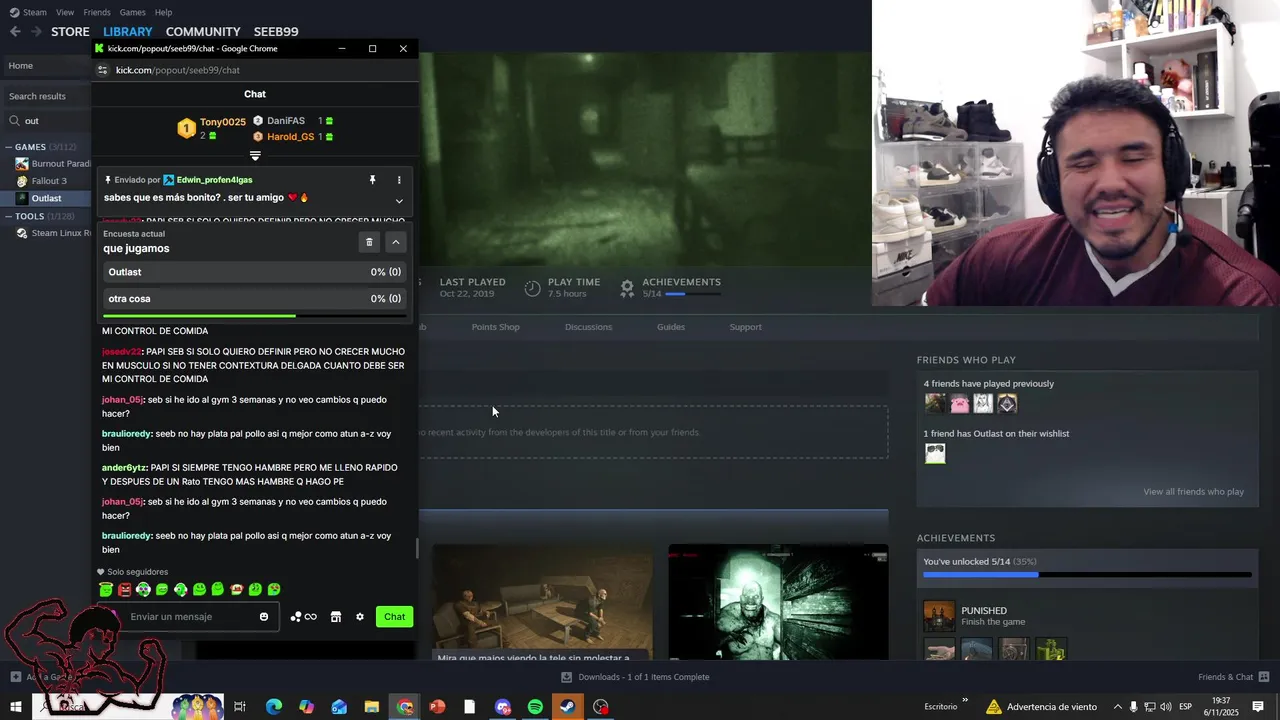Open Windows notification center icon

pyautogui.click(x=1258, y=707)
